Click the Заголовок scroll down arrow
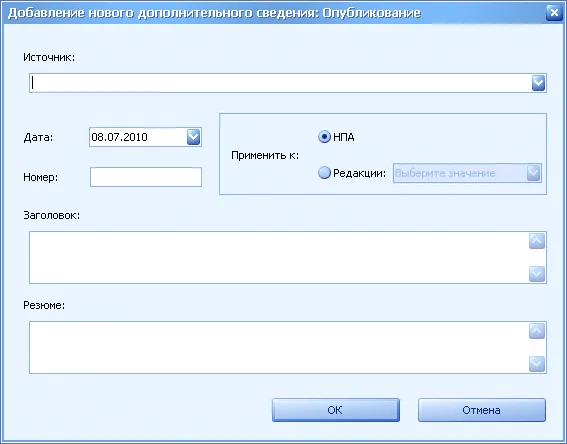This screenshot has width=567, height=444. pyautogui.click(x=537, y=274)
